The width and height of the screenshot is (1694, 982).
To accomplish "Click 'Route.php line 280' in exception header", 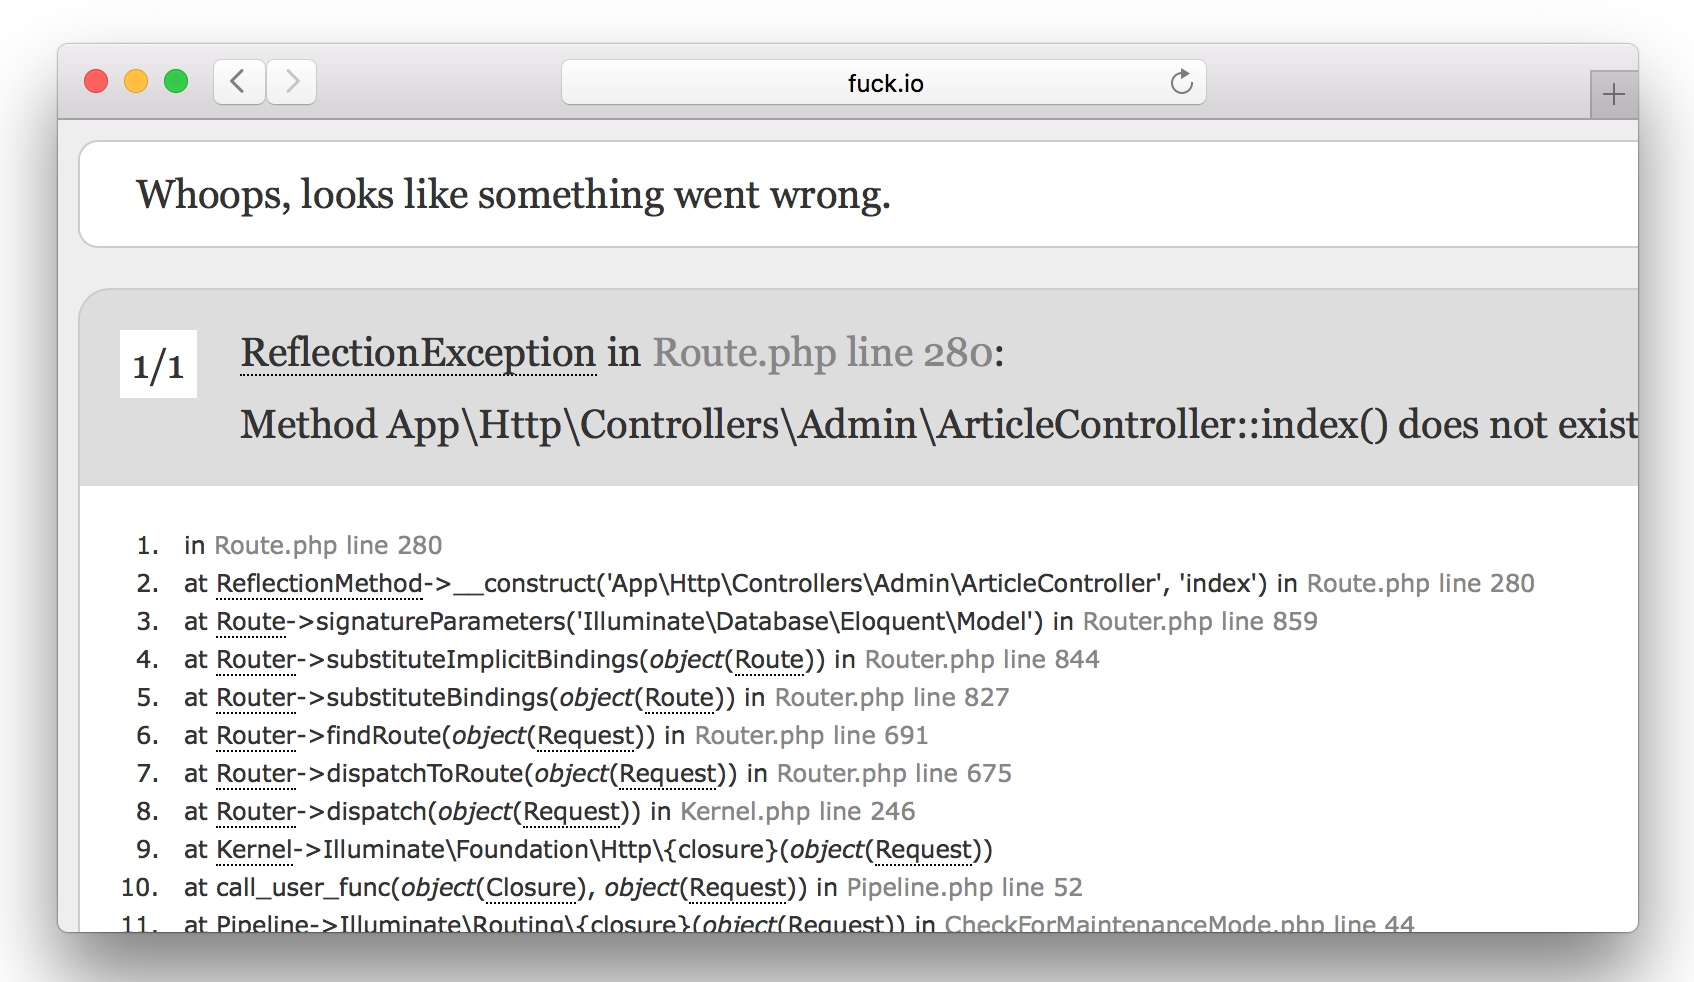I will (x=824, y=353).
